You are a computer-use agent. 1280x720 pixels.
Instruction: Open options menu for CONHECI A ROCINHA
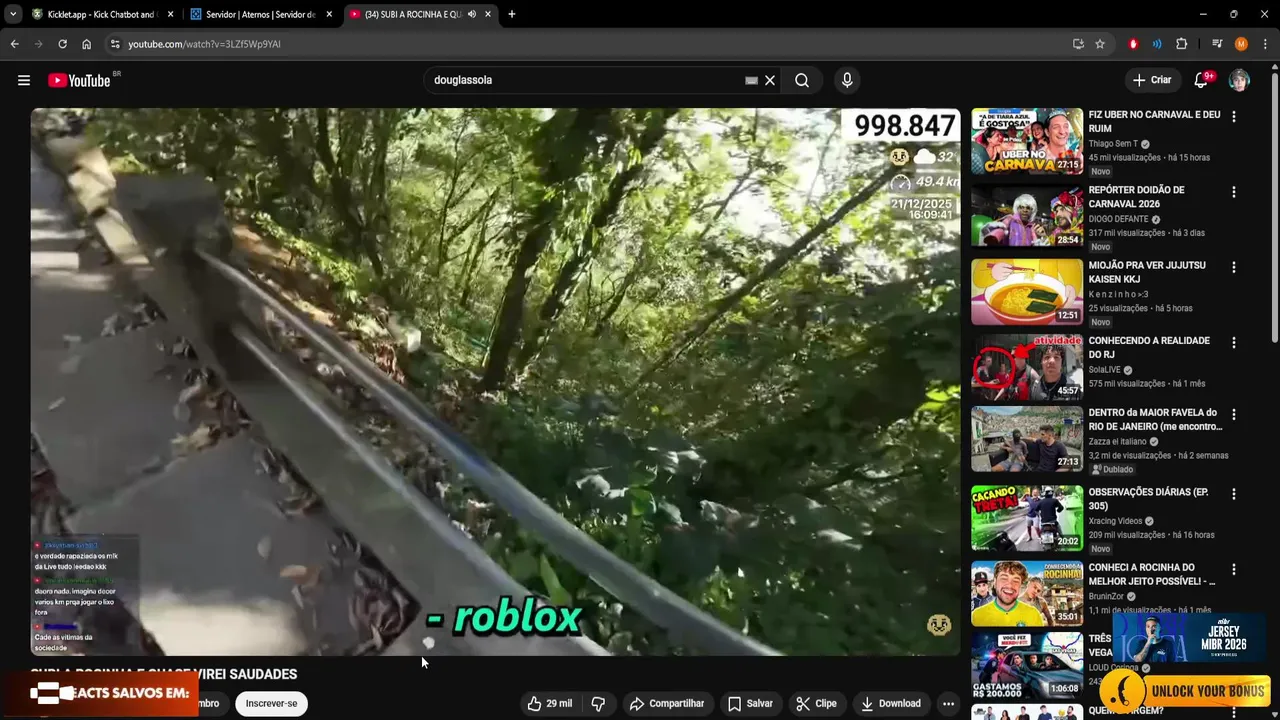click(1233, 569)
